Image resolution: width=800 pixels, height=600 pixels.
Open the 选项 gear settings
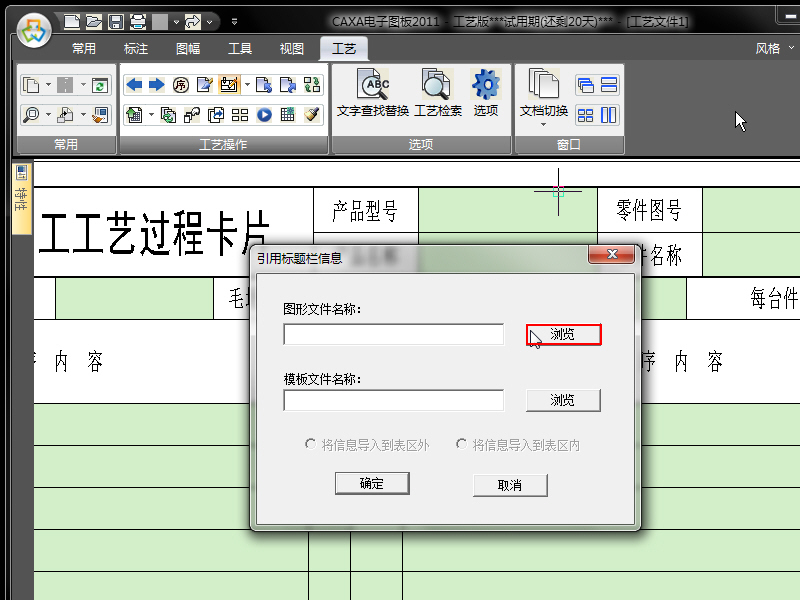click(486, 94)
